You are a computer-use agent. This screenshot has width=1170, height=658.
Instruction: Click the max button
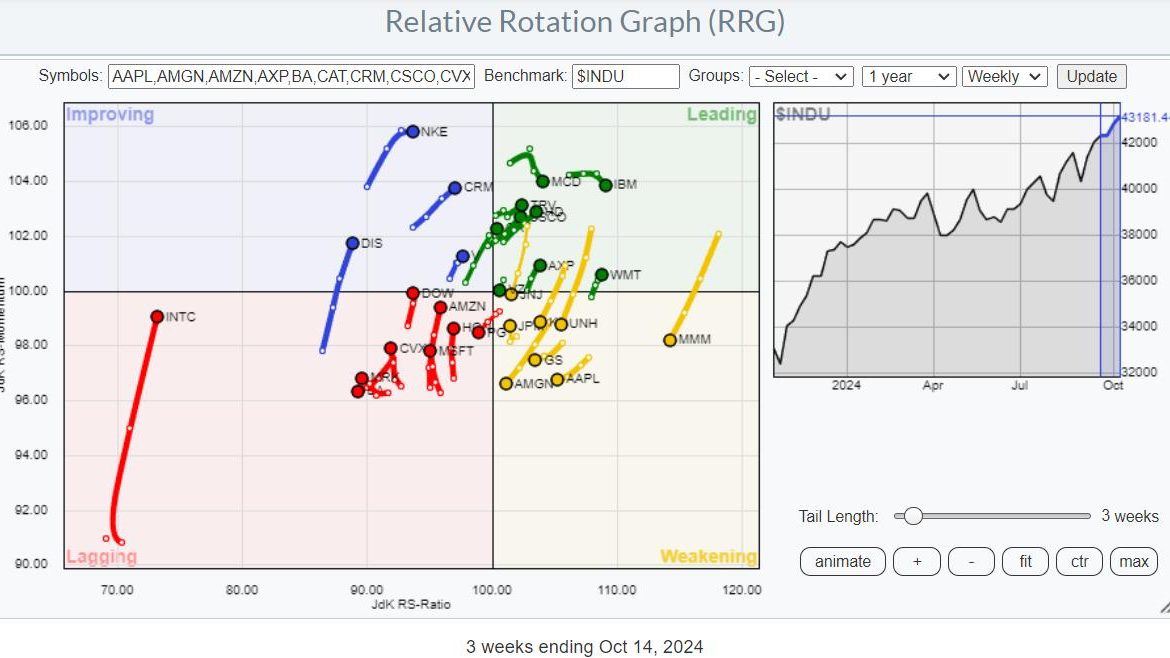(1133, 561)
